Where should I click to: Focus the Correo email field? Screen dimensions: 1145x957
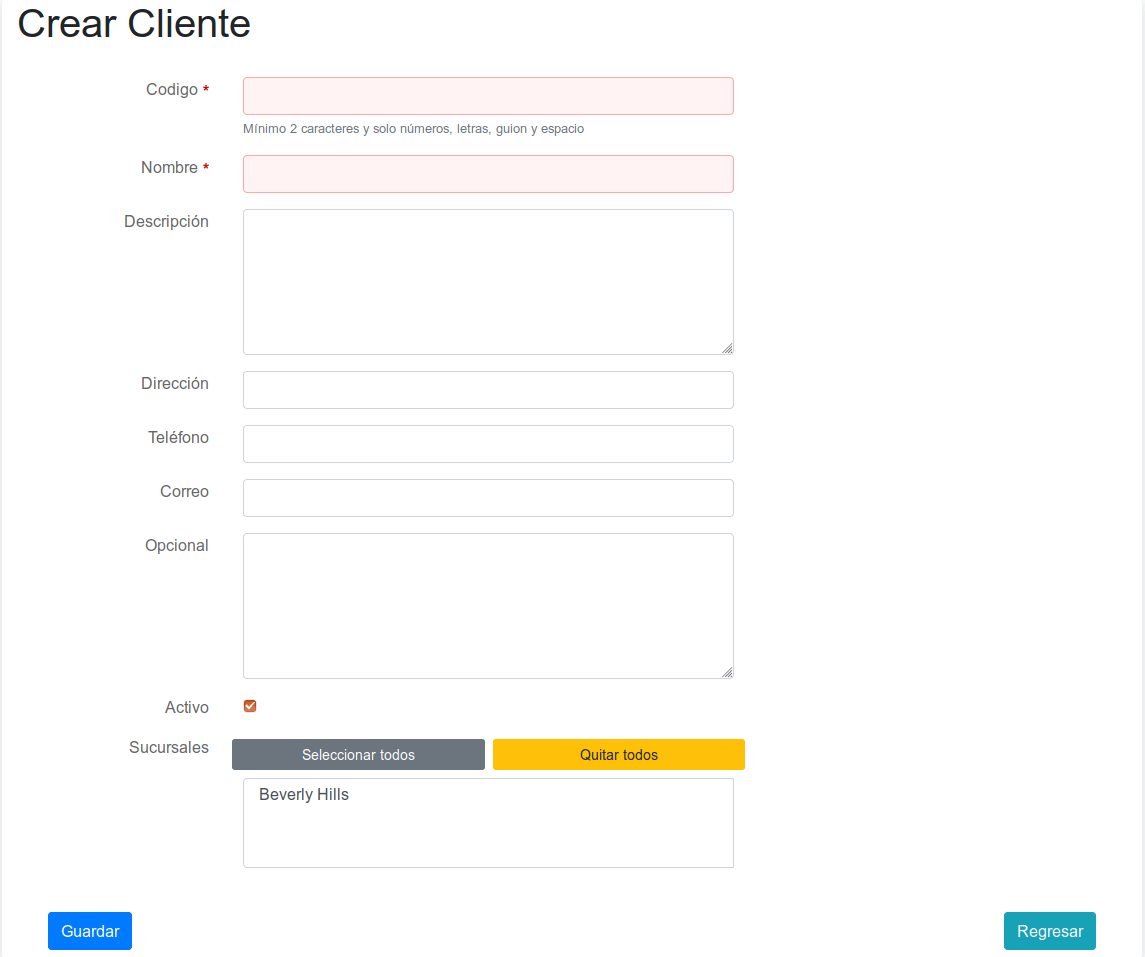pyautogui.click(x=488, y=498)
